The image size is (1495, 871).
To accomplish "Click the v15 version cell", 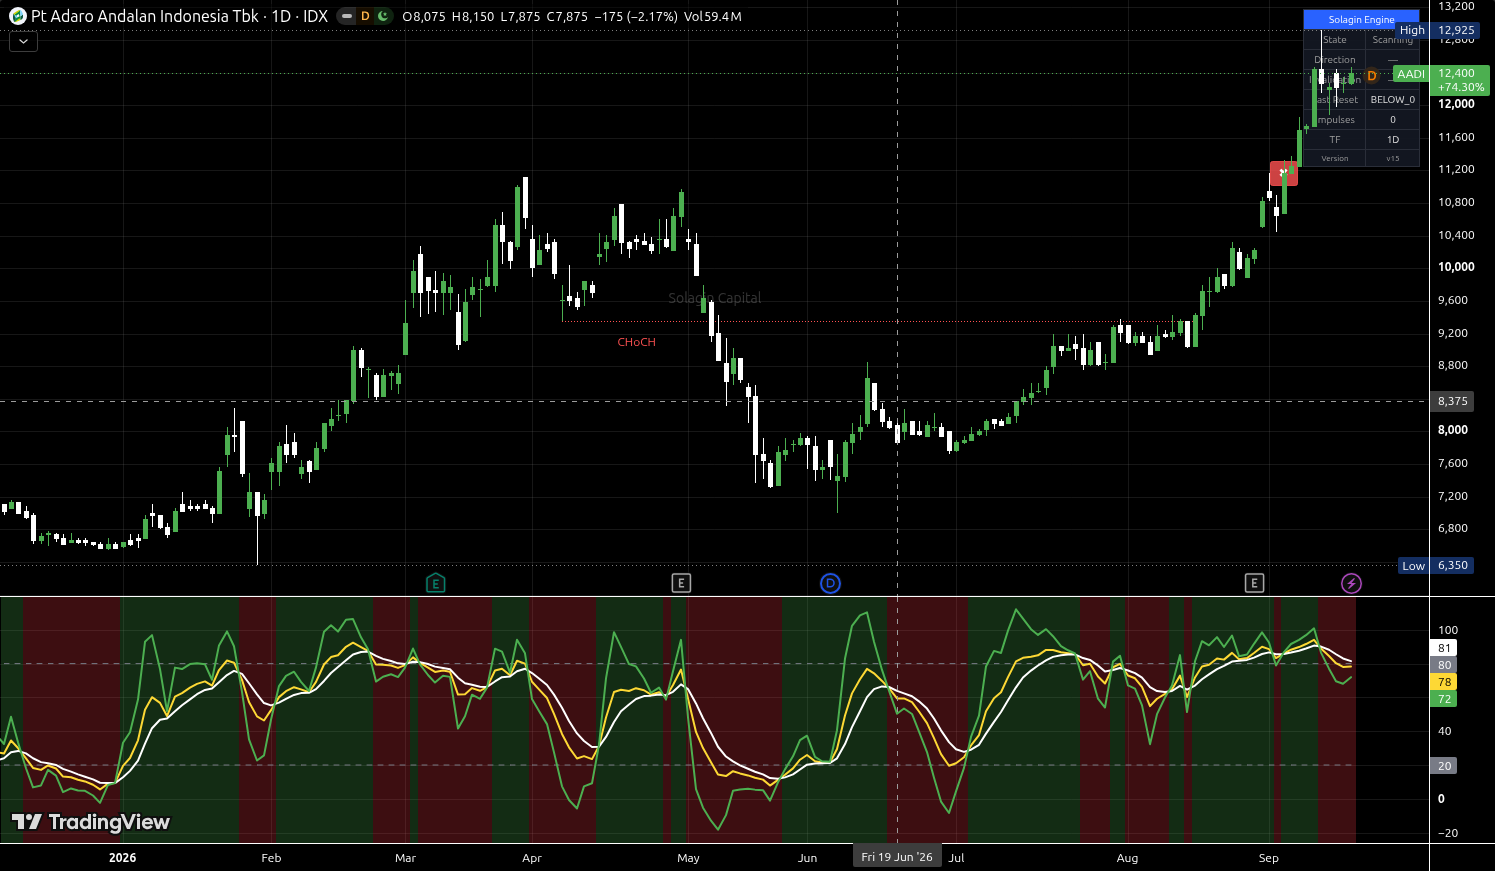I will pyautogui.click(x=1392, y=159).
